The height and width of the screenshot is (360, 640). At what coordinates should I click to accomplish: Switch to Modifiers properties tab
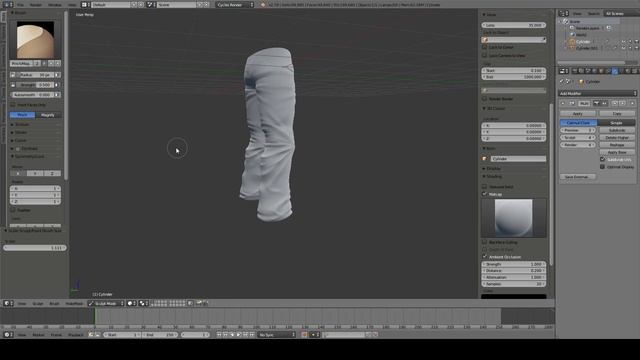pyautogui.click(x=615, y=71)
